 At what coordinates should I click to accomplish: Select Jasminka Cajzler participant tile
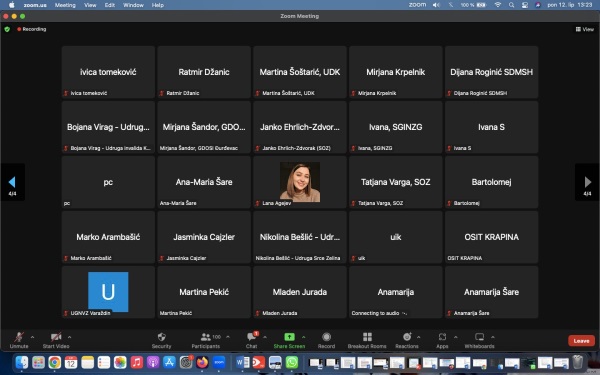tap(204, 237)
